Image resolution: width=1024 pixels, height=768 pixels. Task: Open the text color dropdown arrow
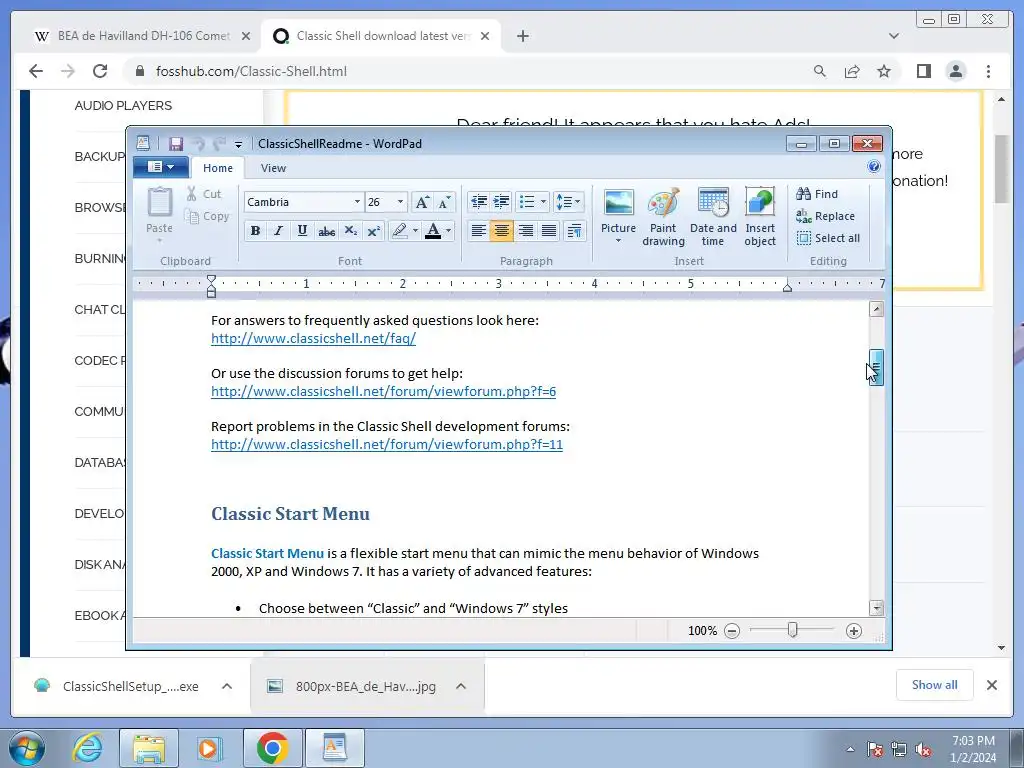pyautogui.click(x=449, y=231)
